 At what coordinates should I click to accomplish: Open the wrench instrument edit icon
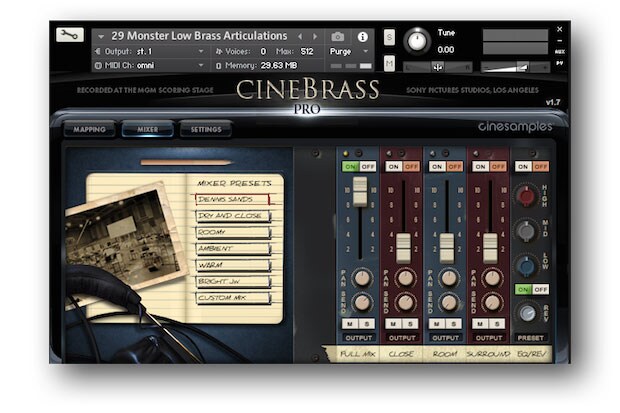[70, 35]
